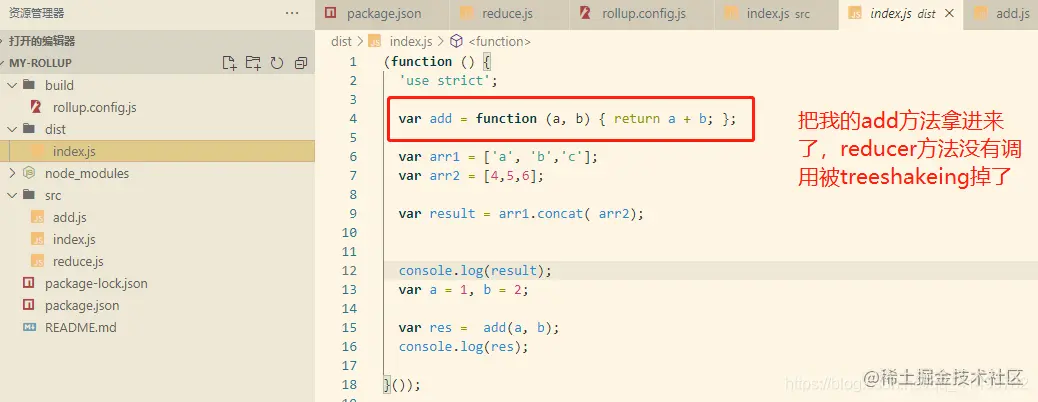Select index.js under the dist folder

click(74, 151)
